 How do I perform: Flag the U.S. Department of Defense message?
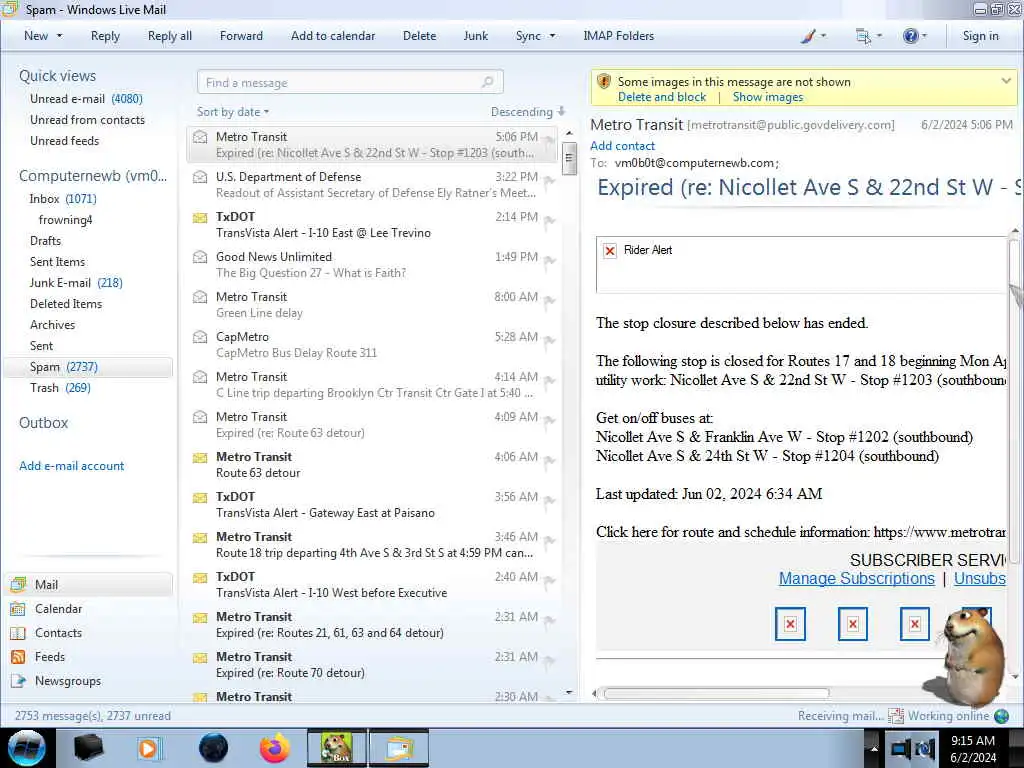(x=549, y=181)
